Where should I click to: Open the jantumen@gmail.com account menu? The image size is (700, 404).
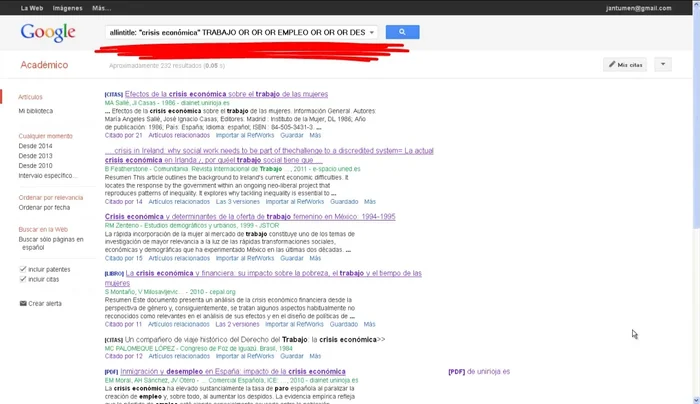[x=638, y=8]
